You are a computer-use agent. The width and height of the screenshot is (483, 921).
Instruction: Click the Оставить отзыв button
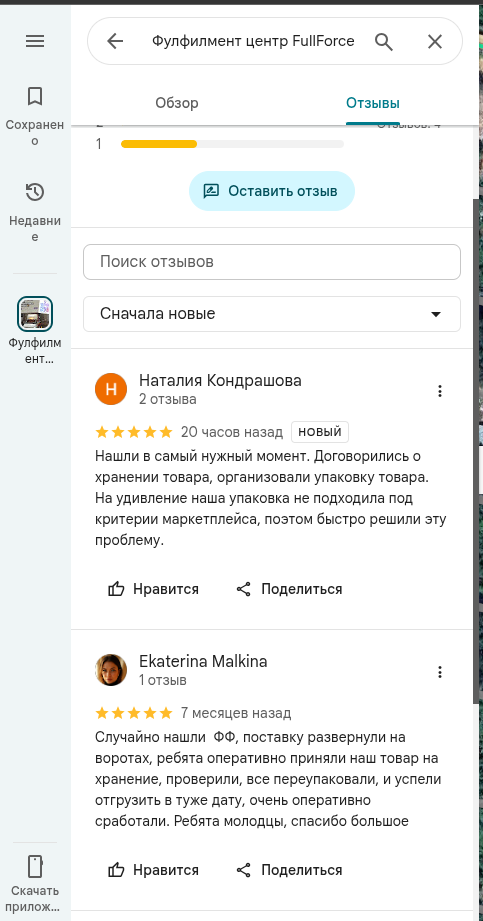click(x=271, y=191)
